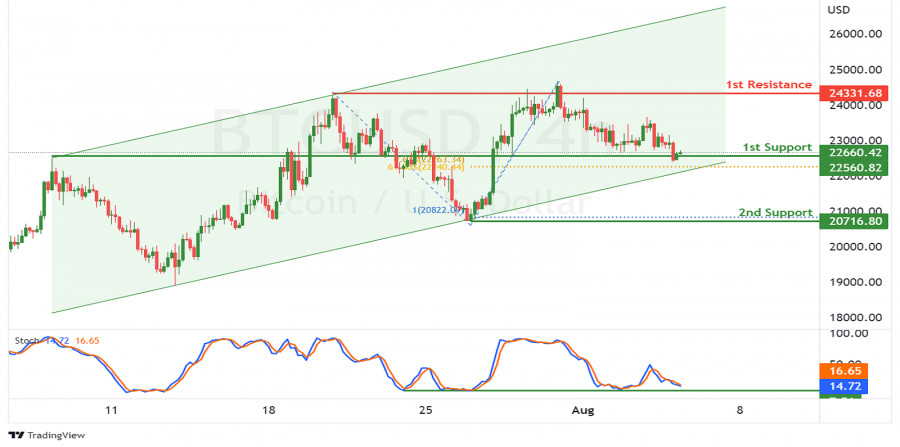This screenshot has height=447, width=900.
Task: Click date label 18 on time axis
Action: tap(269, 410)
